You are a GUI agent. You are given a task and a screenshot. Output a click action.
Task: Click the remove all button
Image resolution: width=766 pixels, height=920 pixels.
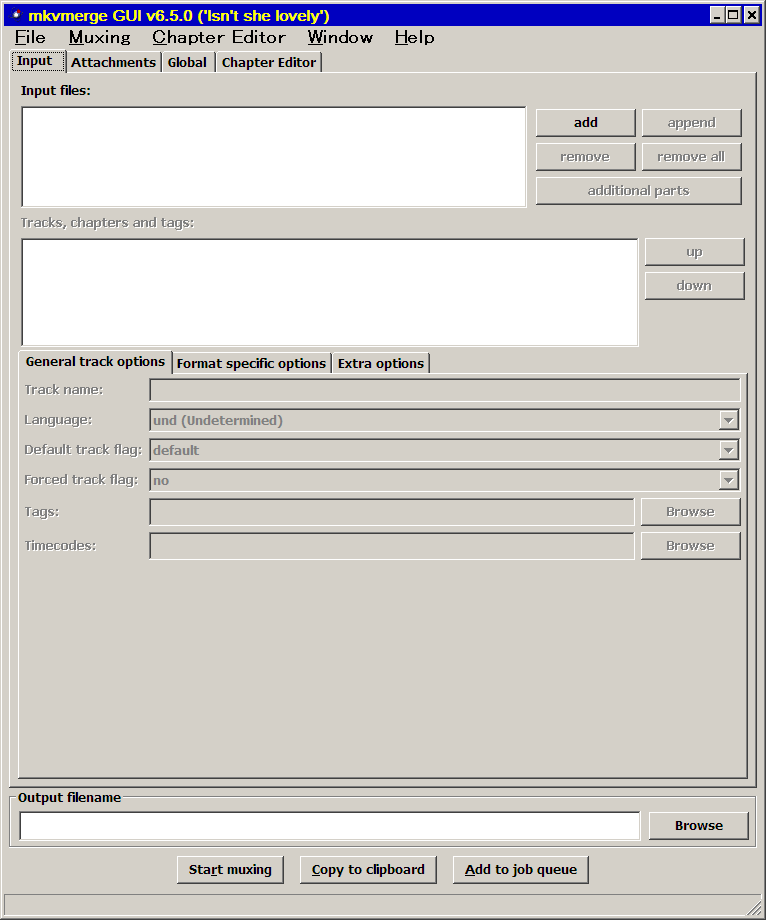(692, 157)
